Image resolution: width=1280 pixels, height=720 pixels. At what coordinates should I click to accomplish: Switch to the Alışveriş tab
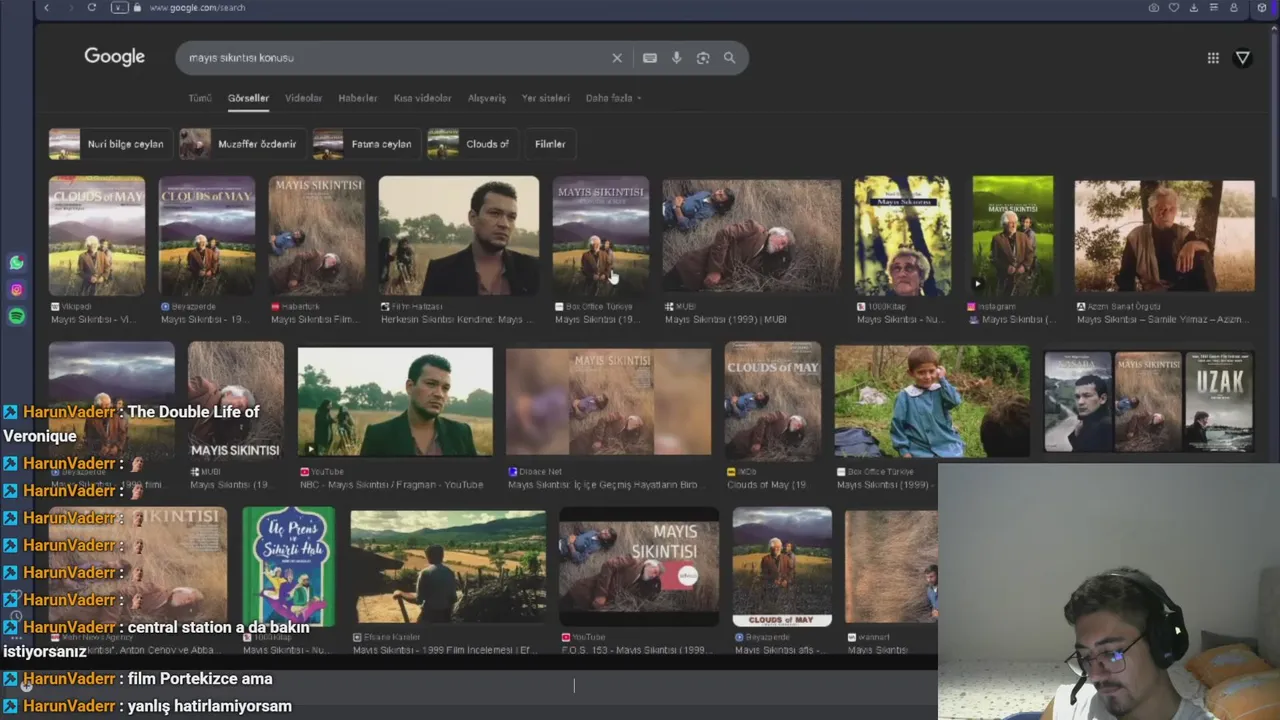click(x=487, y=98)
